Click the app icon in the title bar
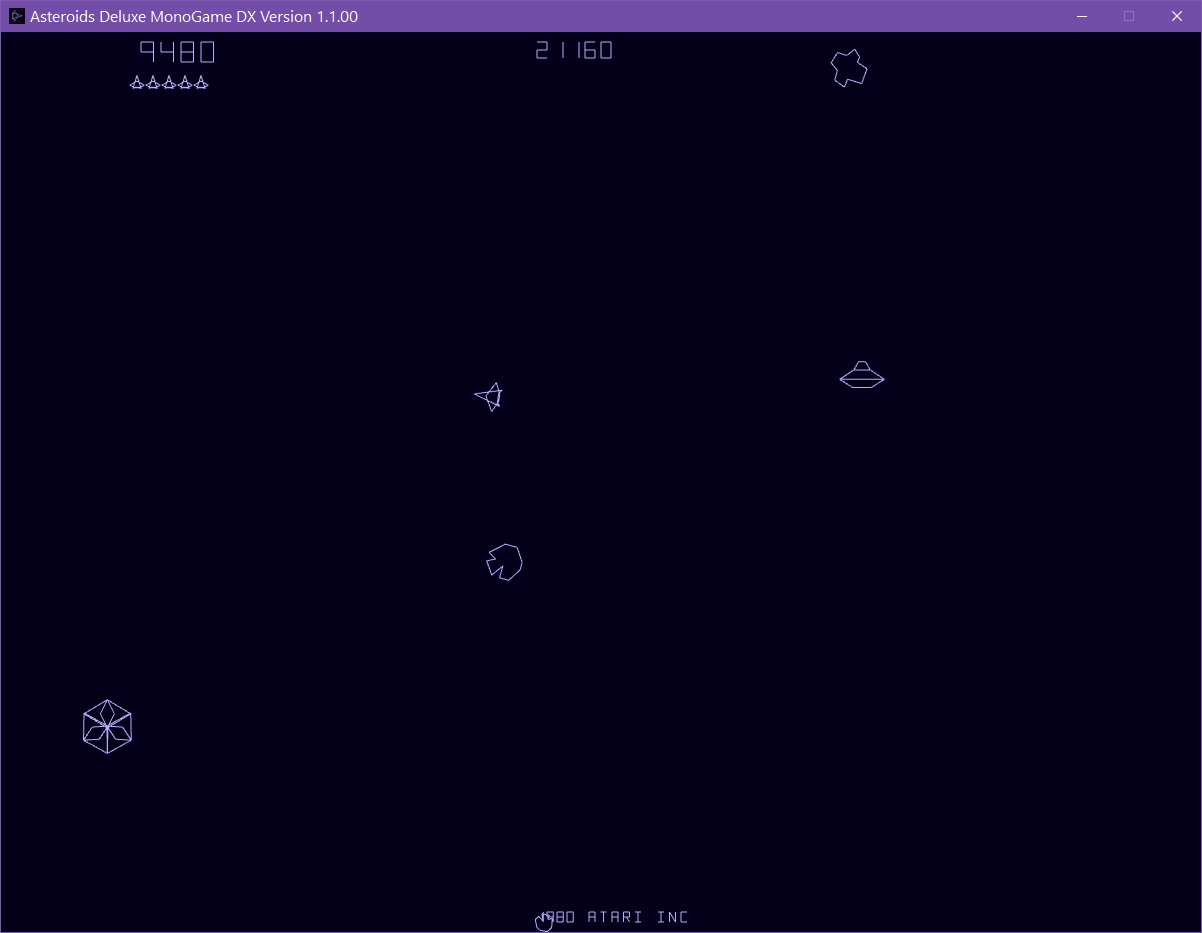The image size is (1202, 933). pos(16,16)
